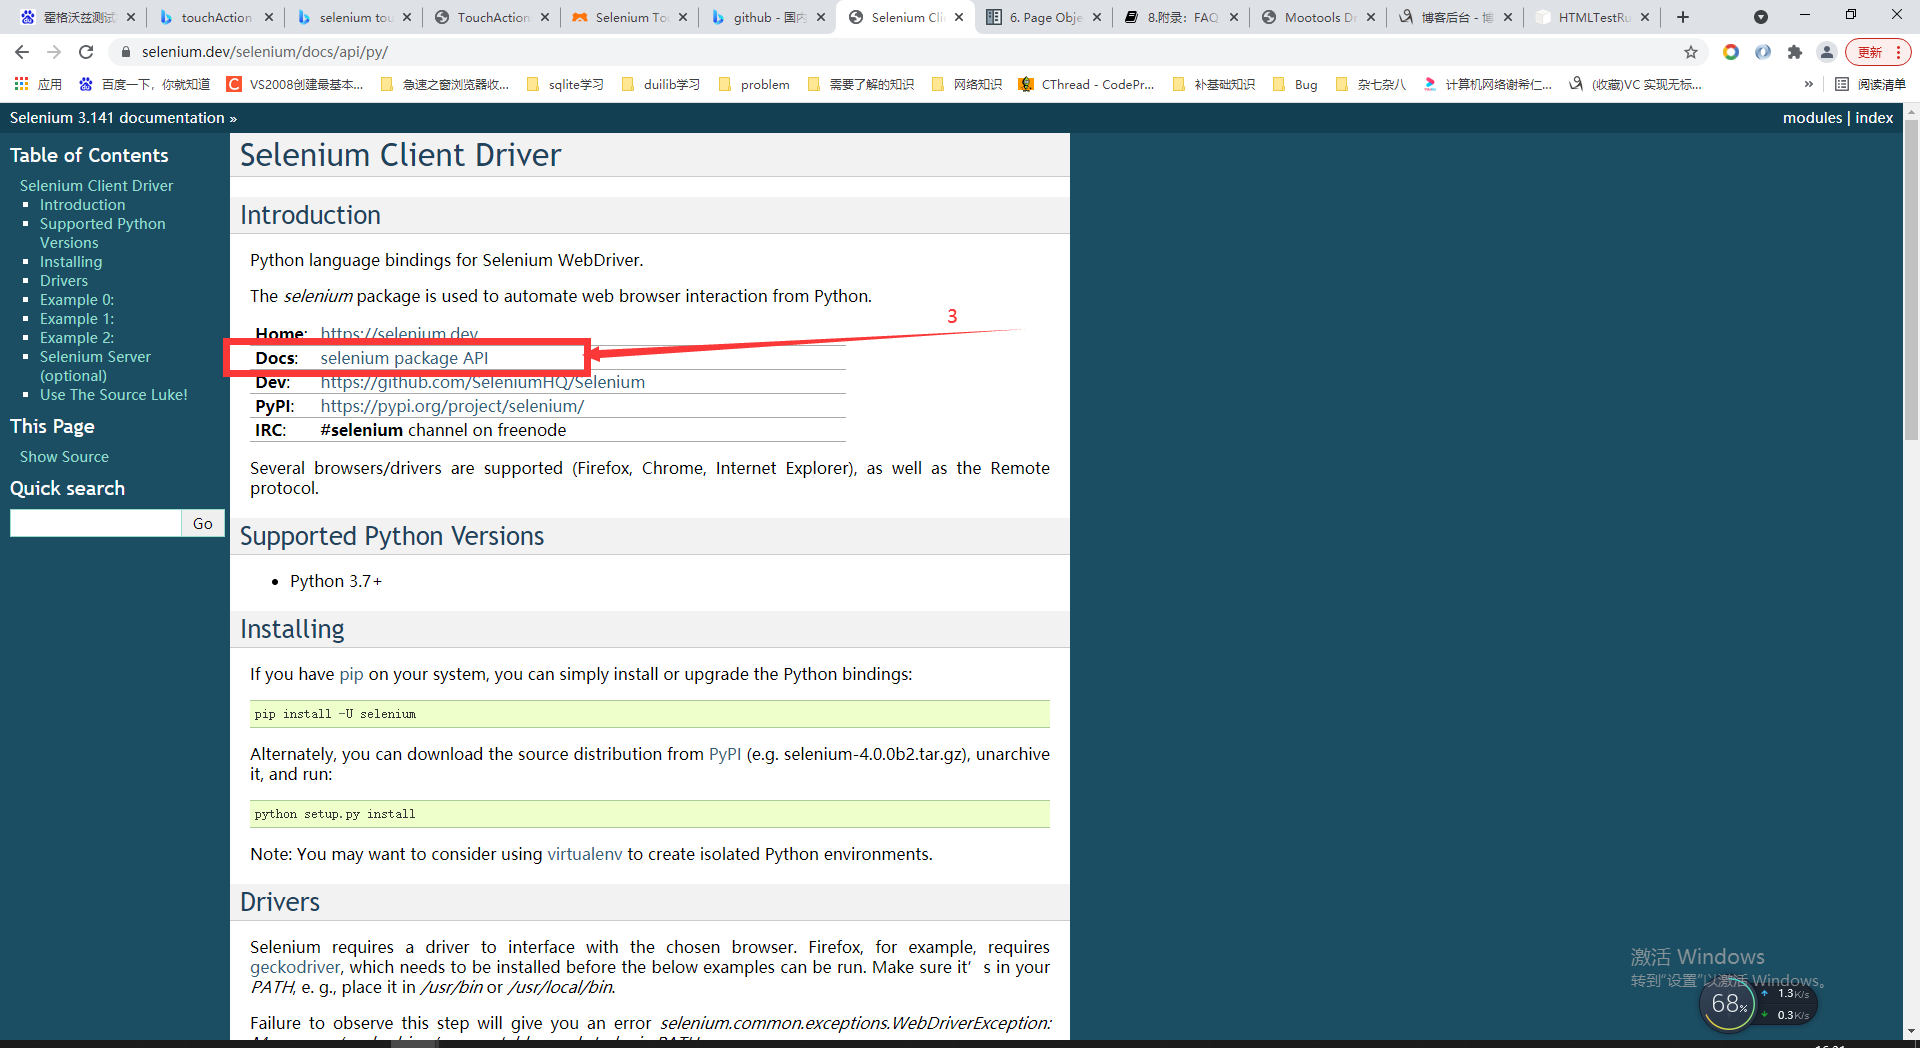1920x1048 pixels.
Task: View site information via the lock icon
Action: [125, 52]
